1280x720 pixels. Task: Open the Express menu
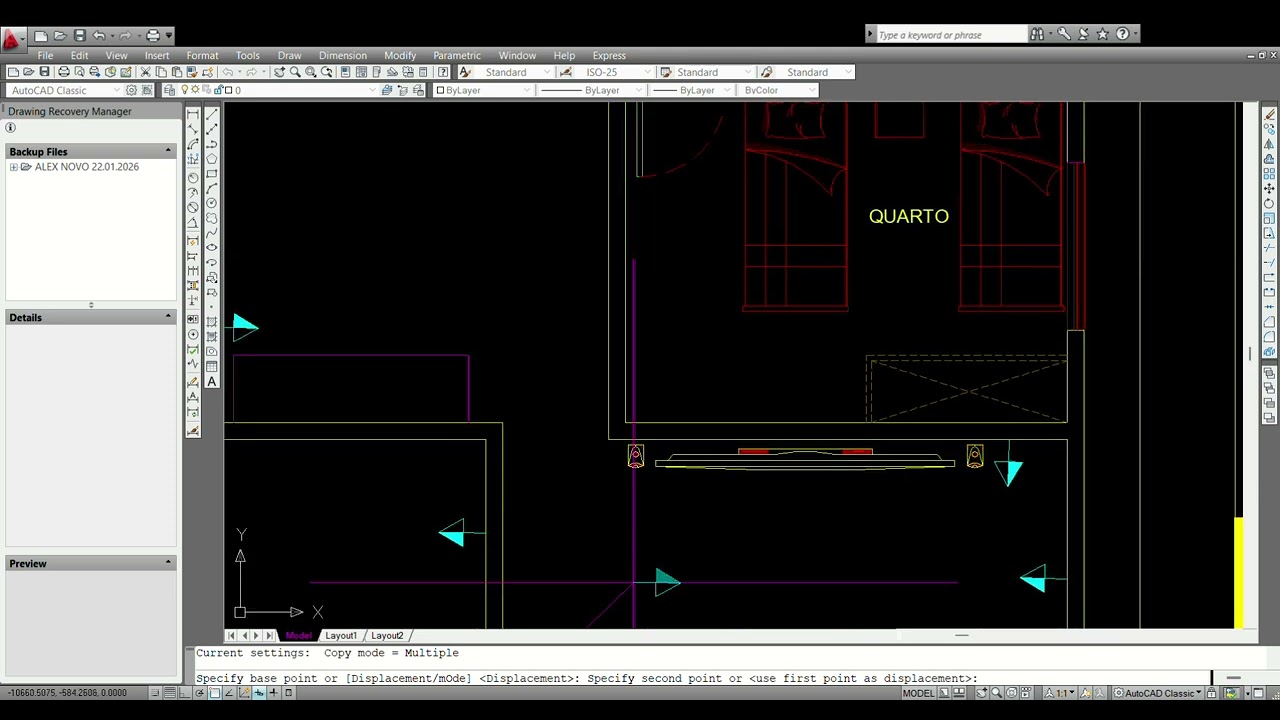click(609, 55)
